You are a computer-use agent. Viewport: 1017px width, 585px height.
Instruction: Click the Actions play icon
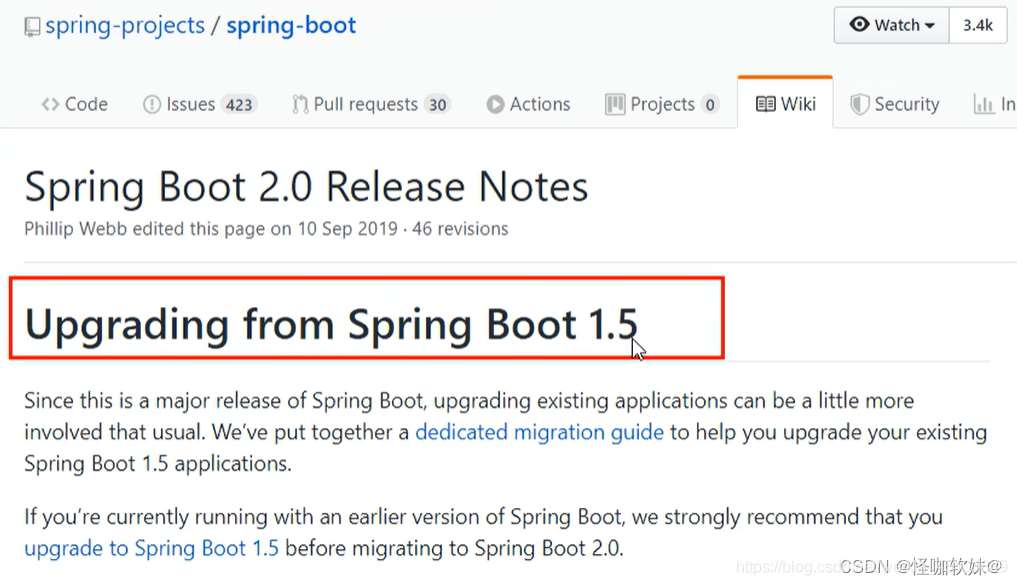click(495, 104)
